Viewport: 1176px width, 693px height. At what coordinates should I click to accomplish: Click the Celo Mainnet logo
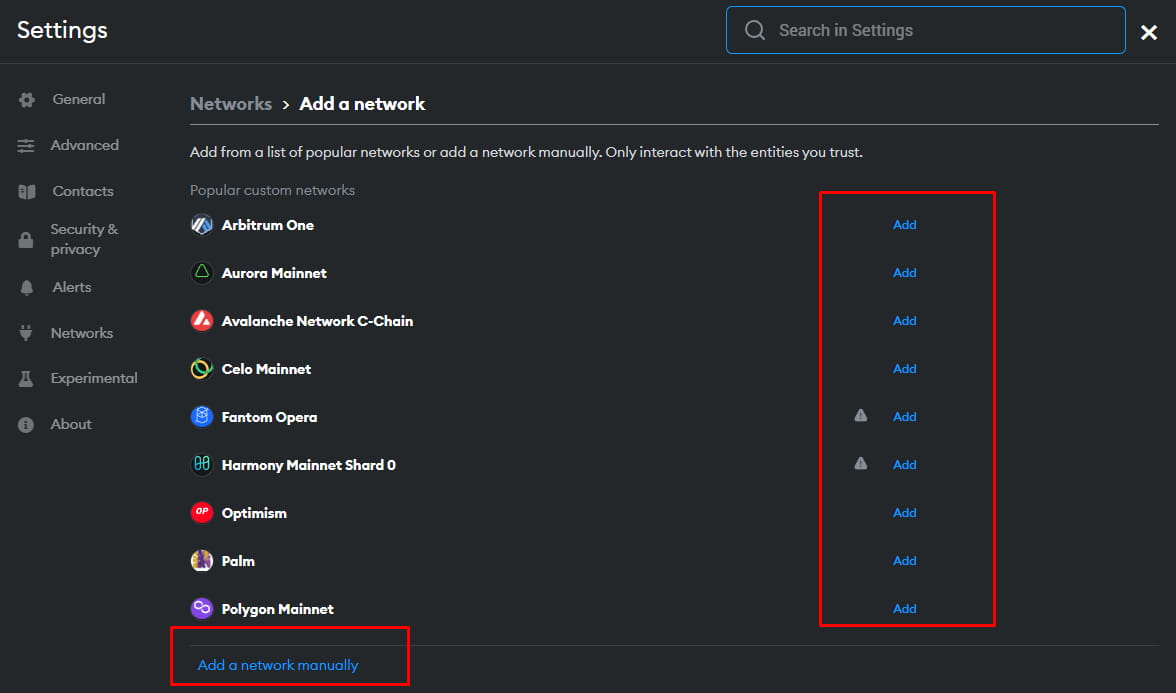(x=202, y=368)
